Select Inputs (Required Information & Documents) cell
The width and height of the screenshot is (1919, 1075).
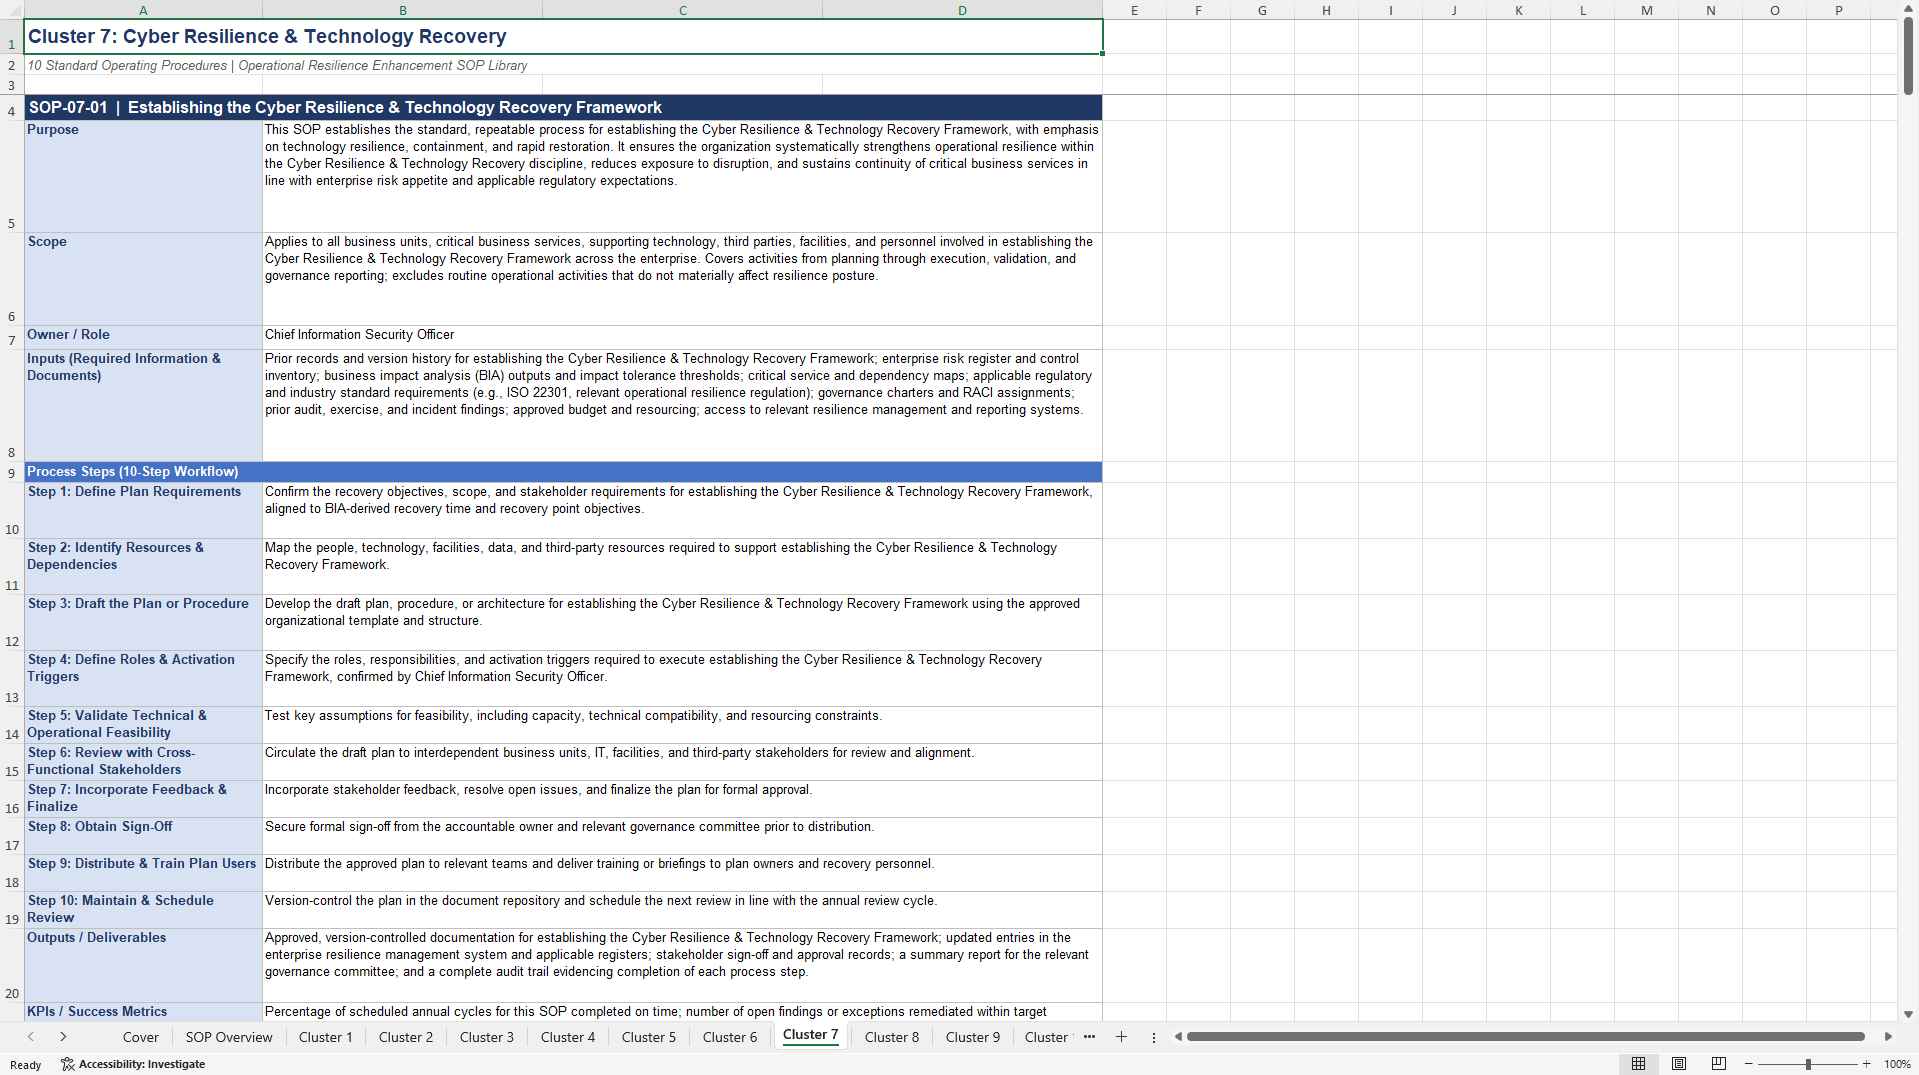143,406
